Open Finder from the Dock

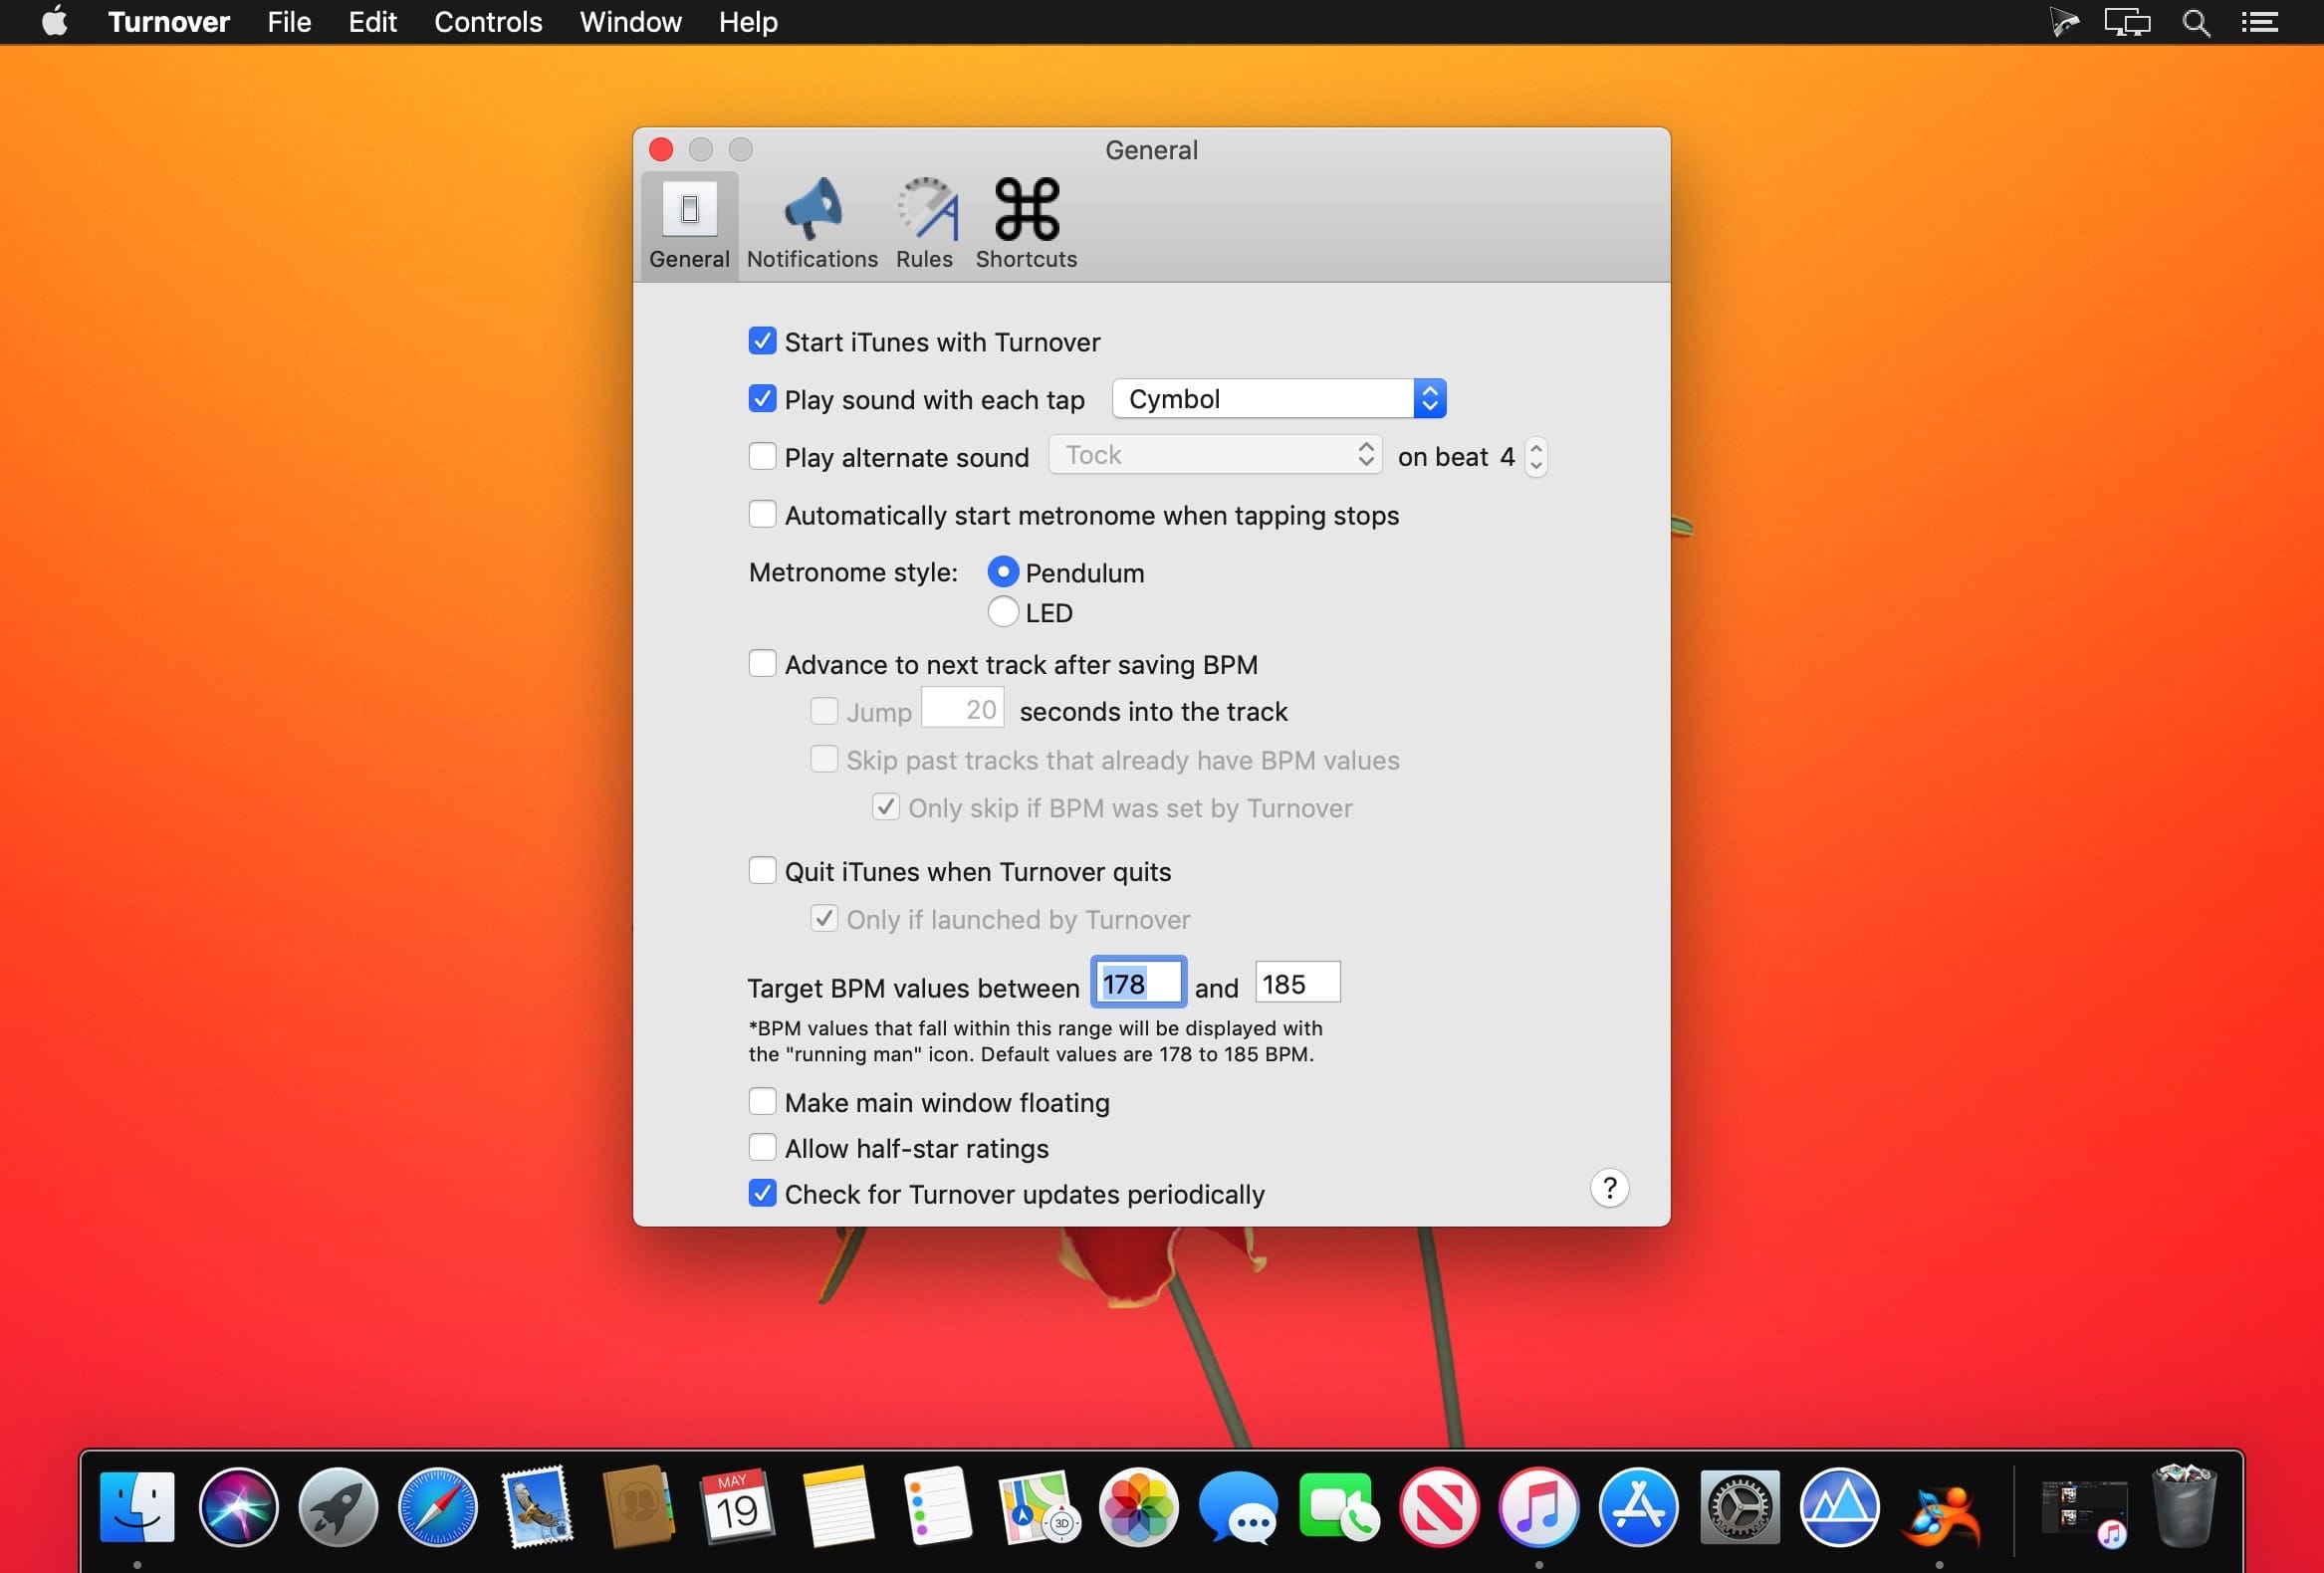[x=138, y=1507]
